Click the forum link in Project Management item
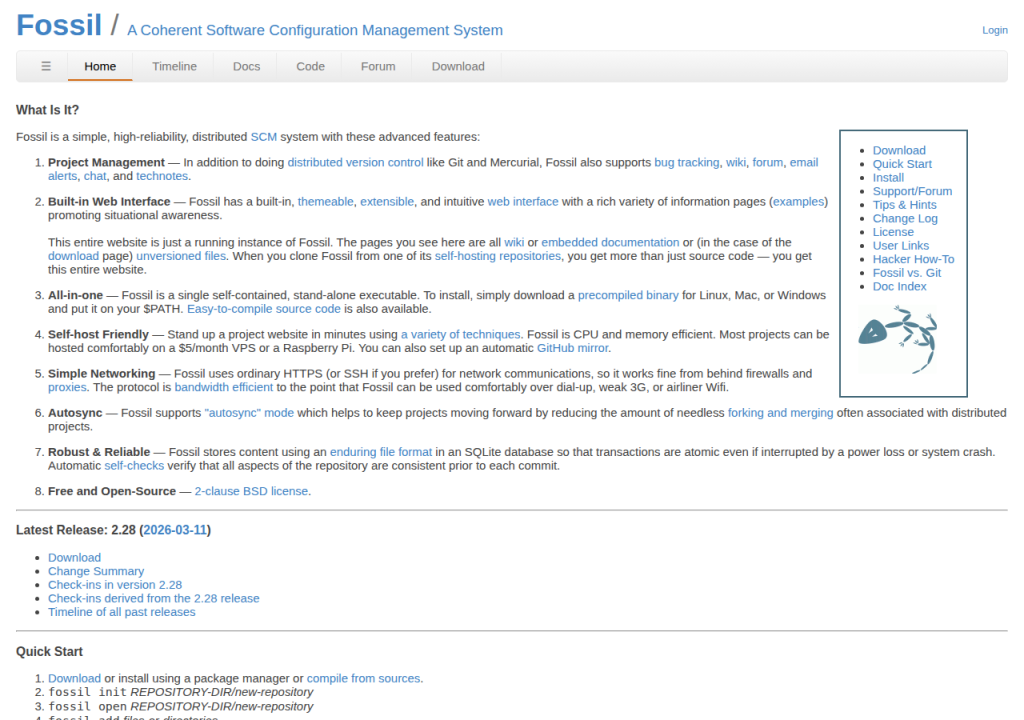The height and width of the screenshot is (720, 1024). [767, 162]
